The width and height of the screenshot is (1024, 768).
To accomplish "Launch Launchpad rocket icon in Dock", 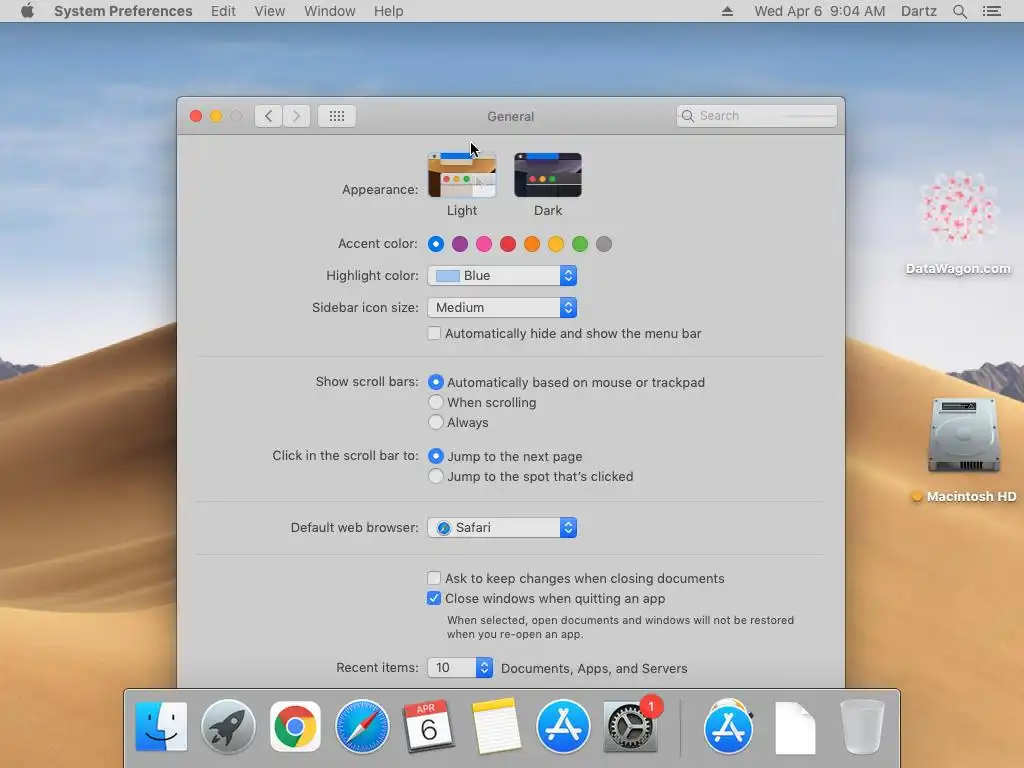I will click(x=228, y=726).
